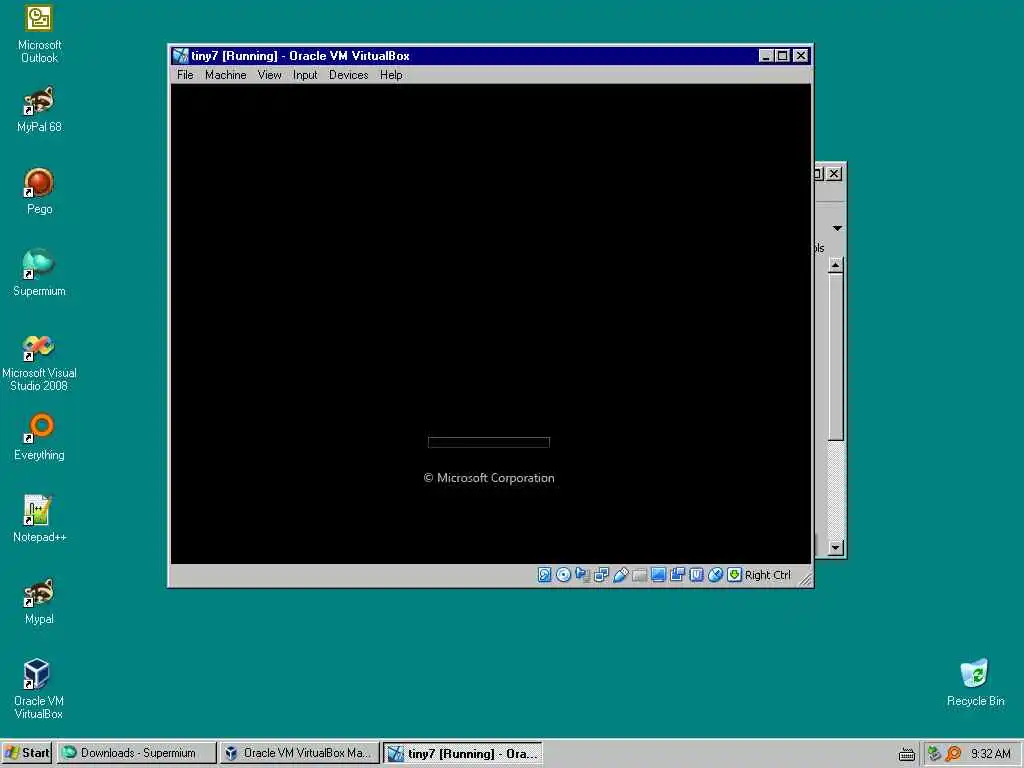
Task: Select the Microsoft Visual Studio 2008 shortcut
Action: pos(39,362)
